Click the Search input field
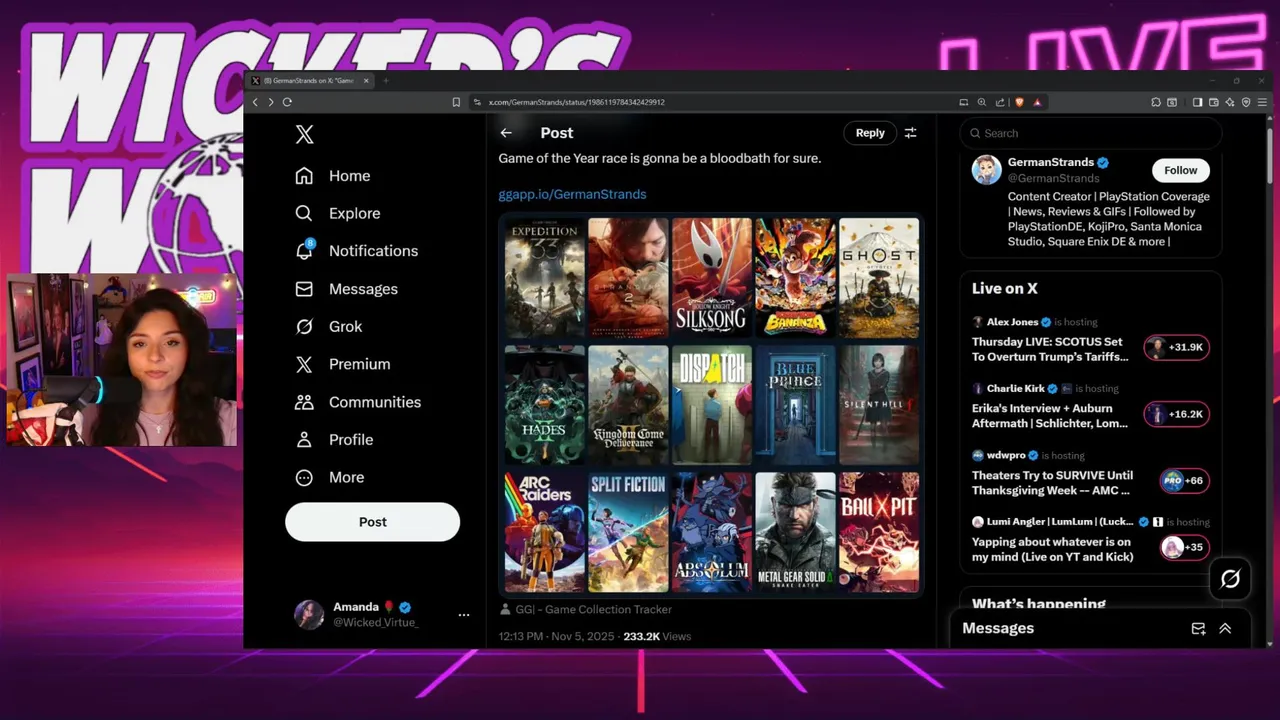 (1090, 133)
